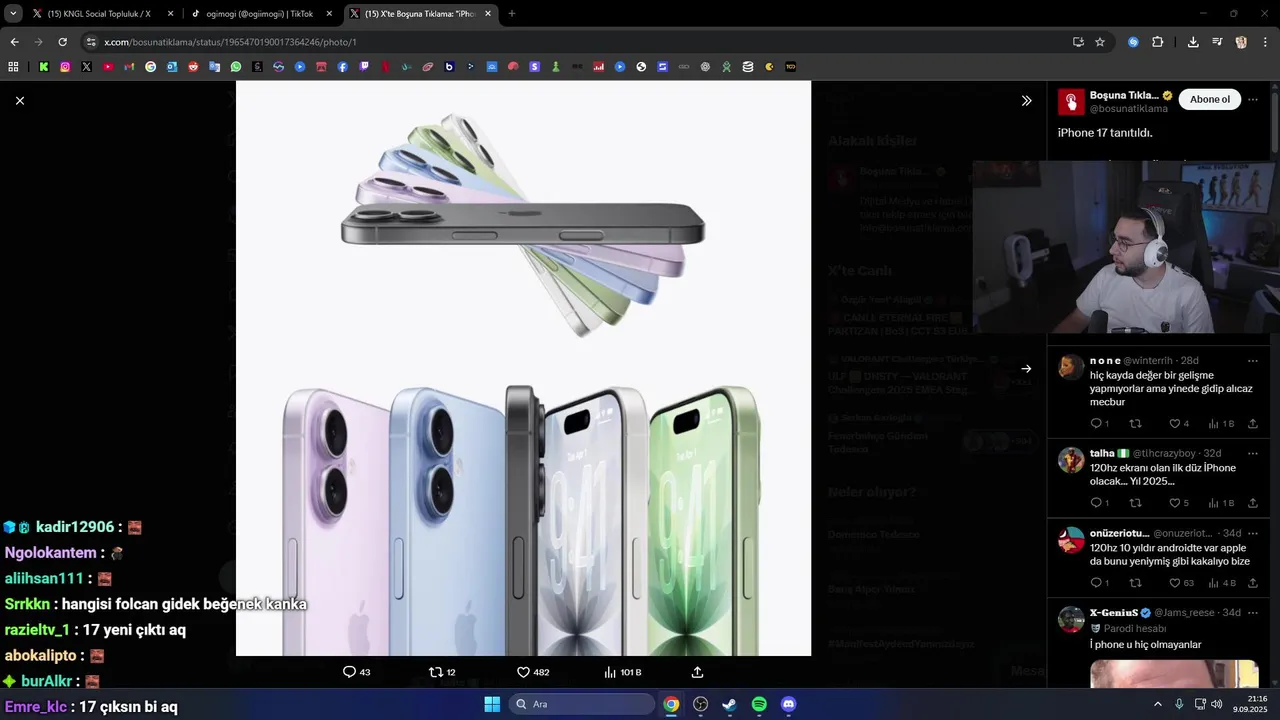Open talha's profile avatar

[1071, 460]
